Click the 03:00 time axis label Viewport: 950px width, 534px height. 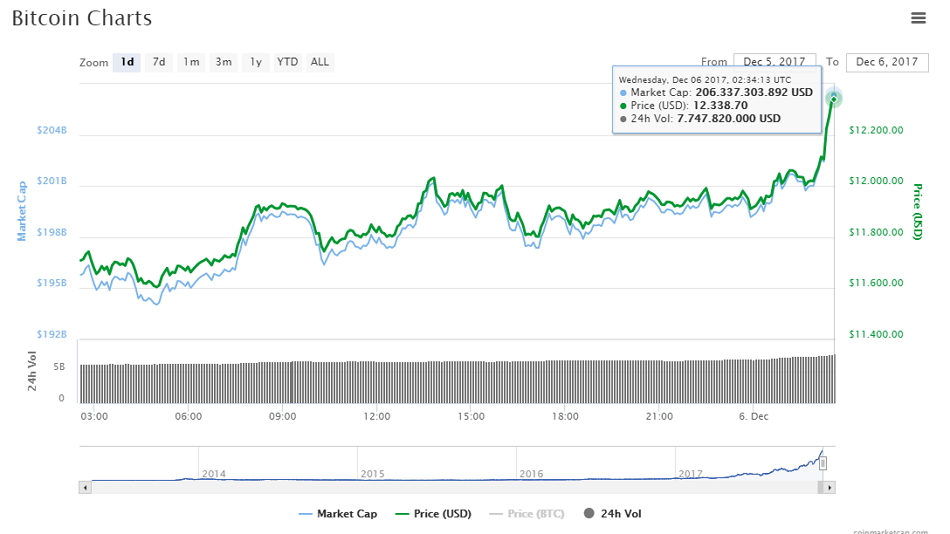[94, 416]
